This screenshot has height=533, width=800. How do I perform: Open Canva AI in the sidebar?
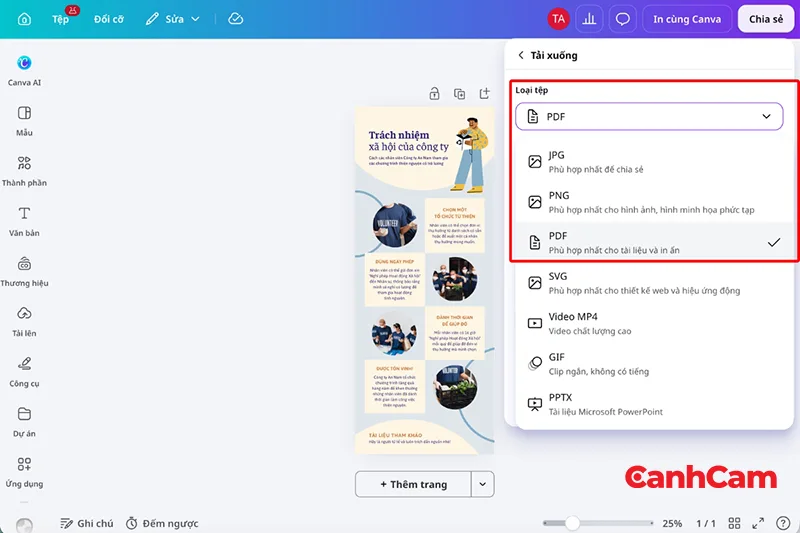(24, 71)
